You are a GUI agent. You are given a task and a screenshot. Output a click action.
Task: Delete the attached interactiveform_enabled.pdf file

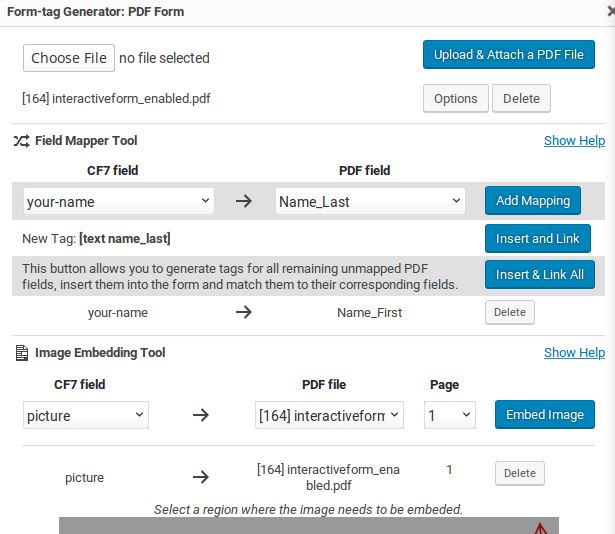point(521,98)
